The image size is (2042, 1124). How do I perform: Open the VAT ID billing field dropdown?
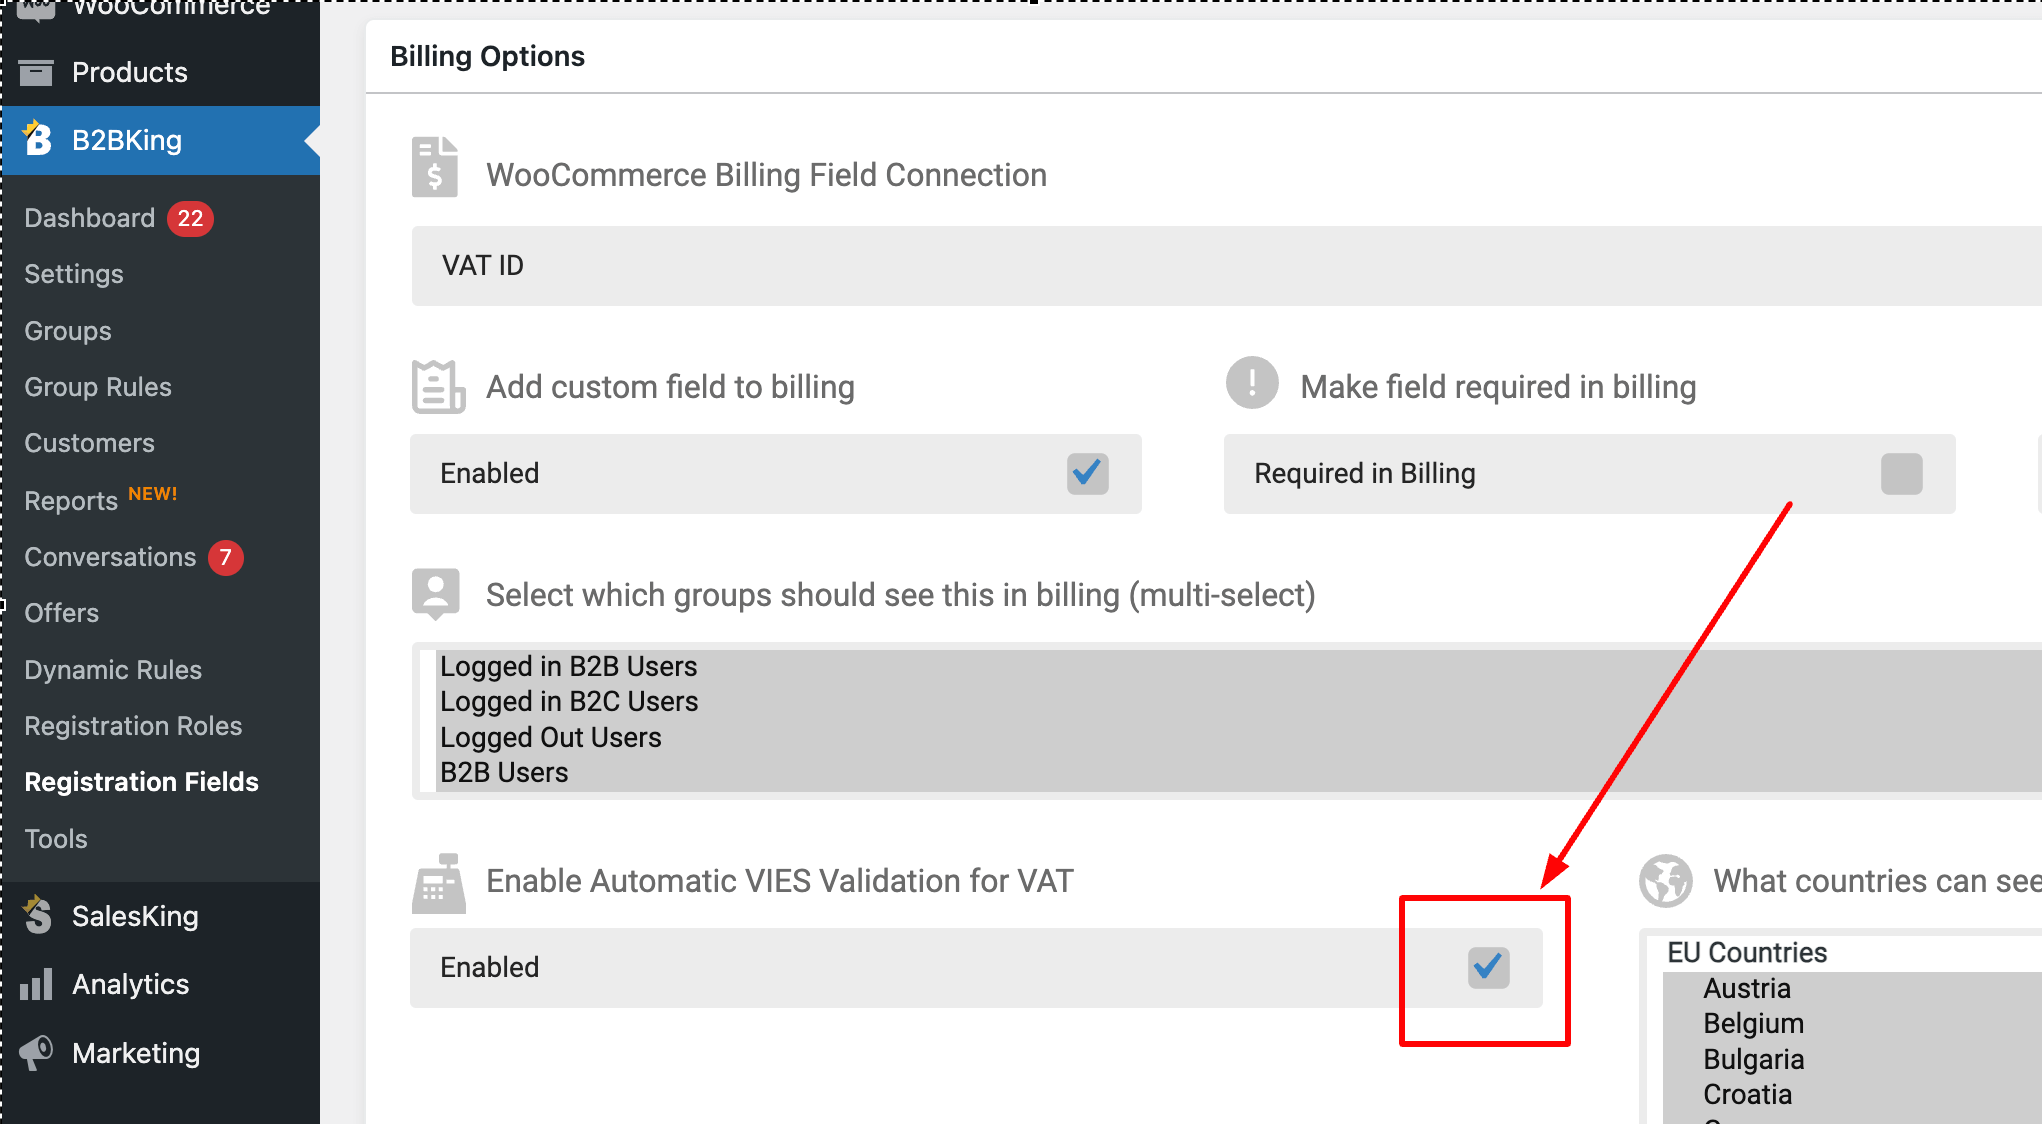pos(1226,265)
